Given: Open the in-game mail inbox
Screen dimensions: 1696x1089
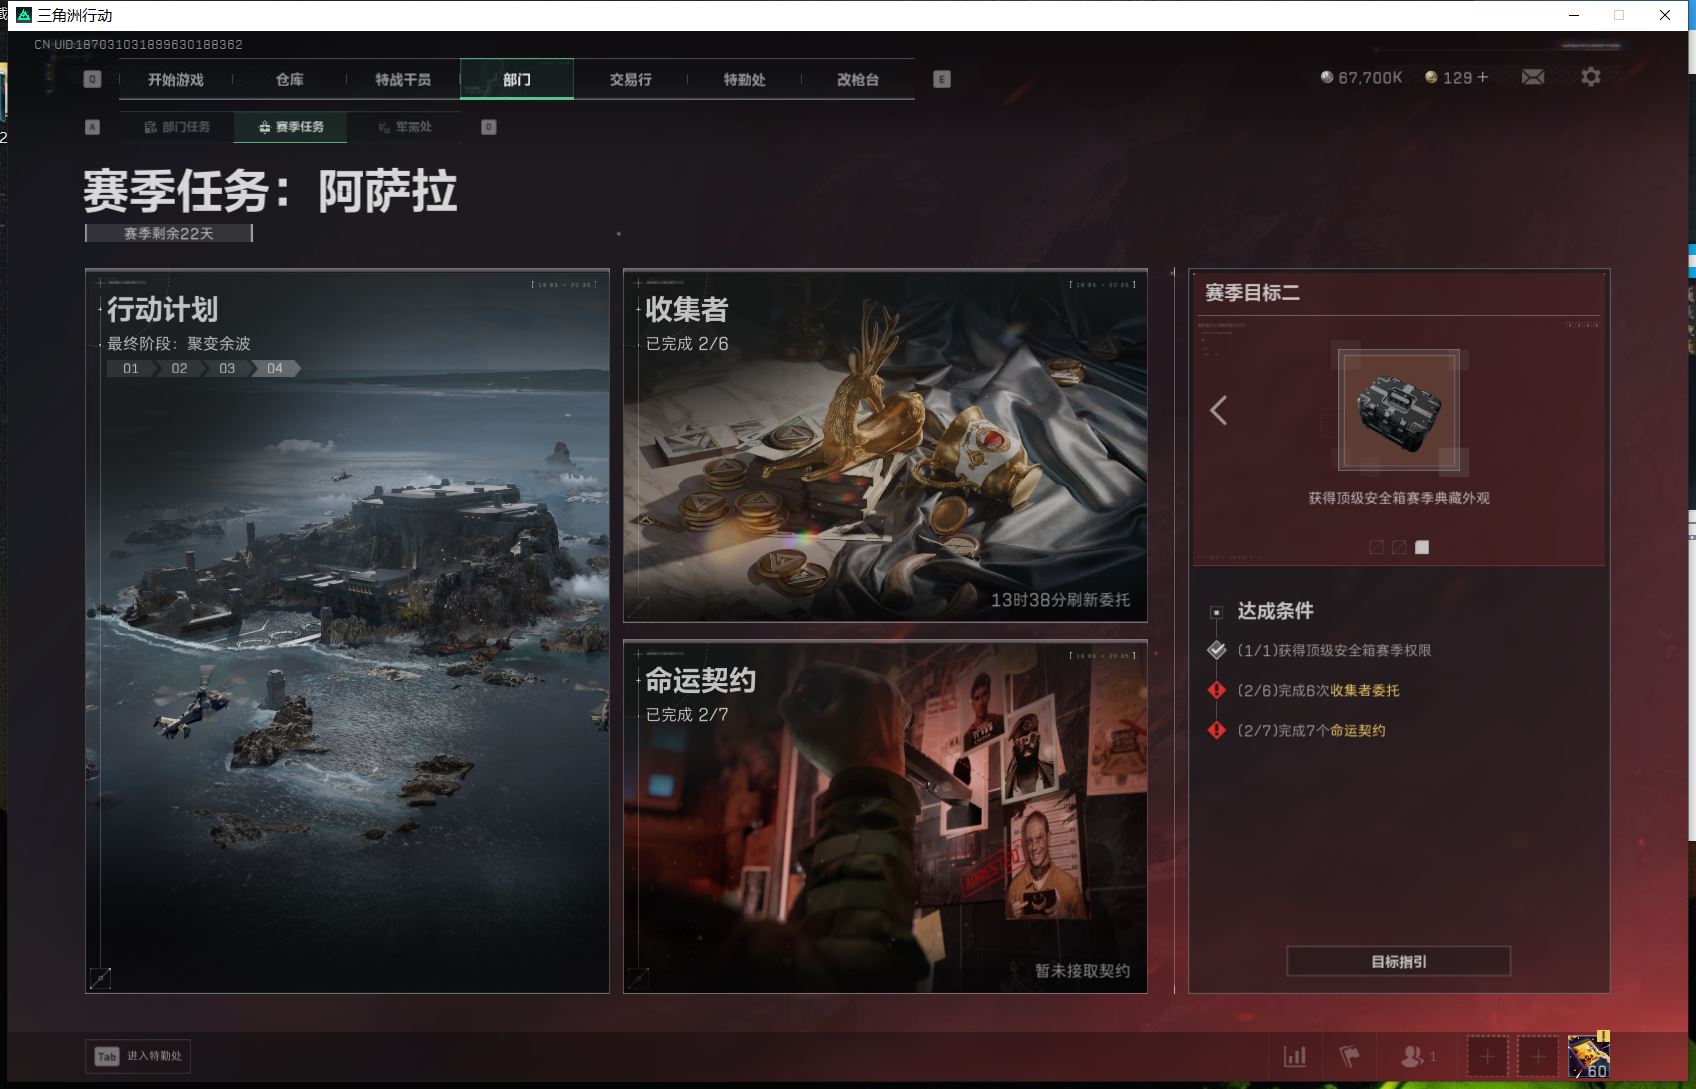Looking at the screenshot, I should pyautogui.click(x=1533, y=76).
